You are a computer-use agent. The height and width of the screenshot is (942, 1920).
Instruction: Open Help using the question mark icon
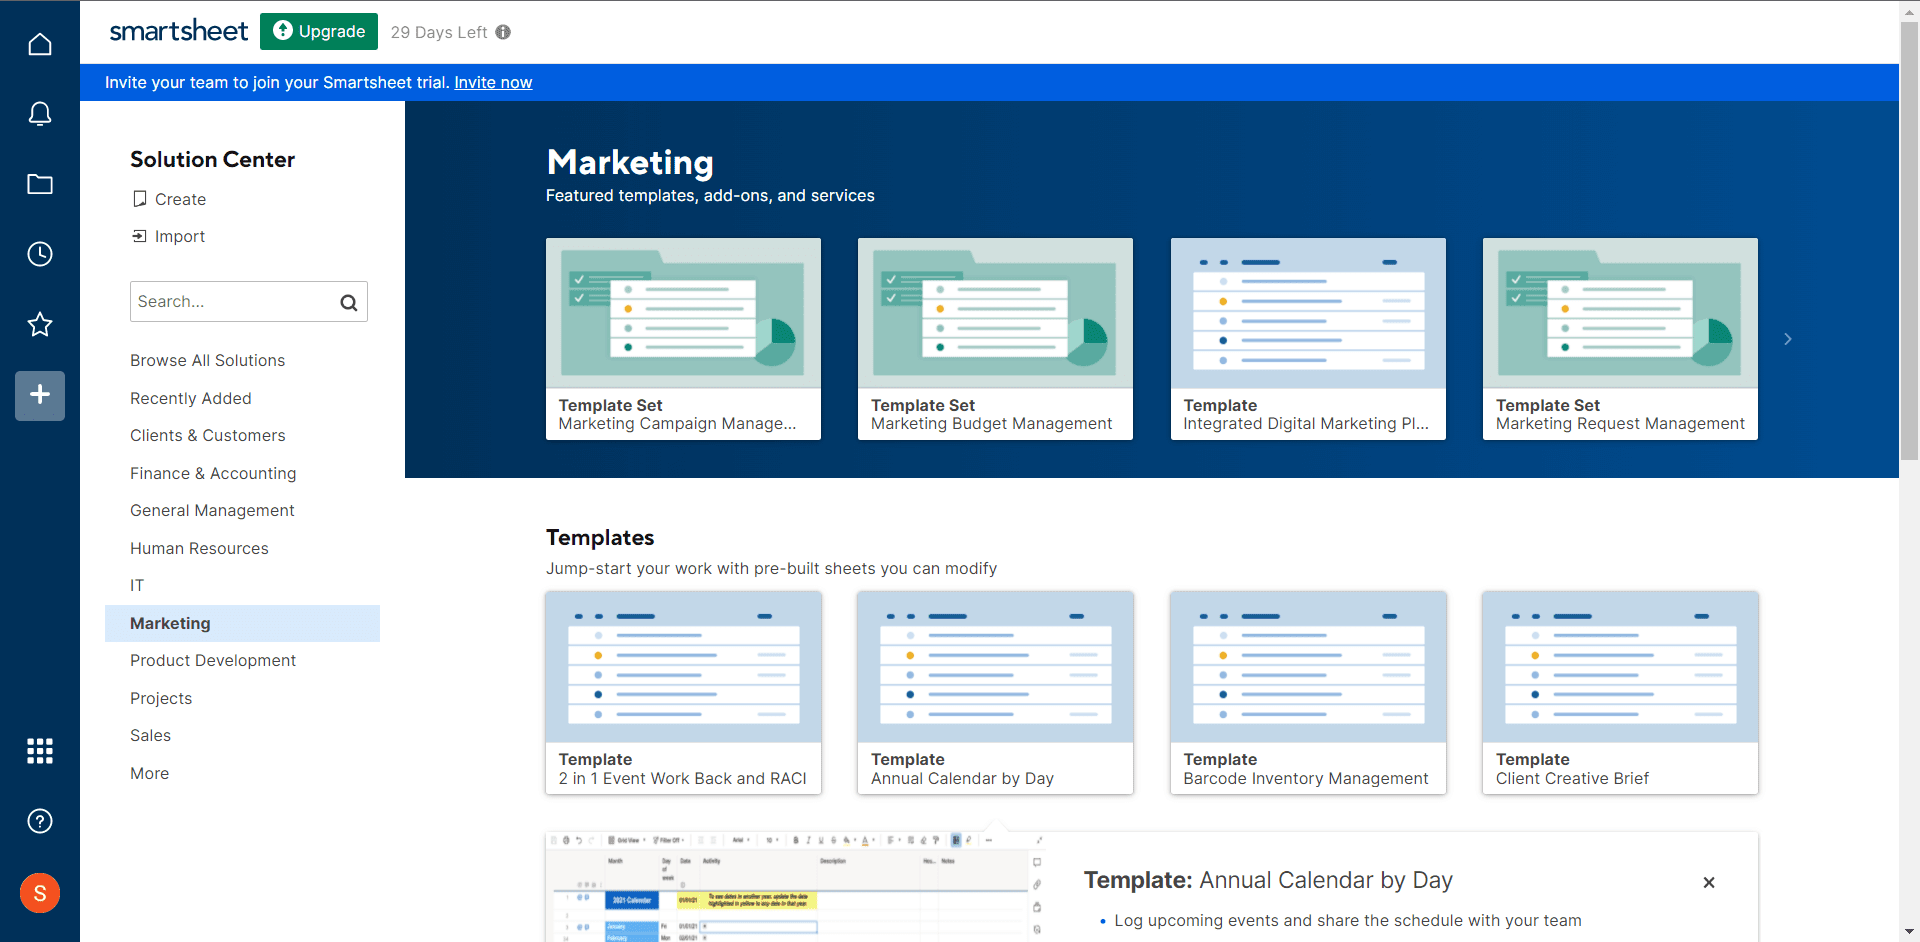[40, 821]
